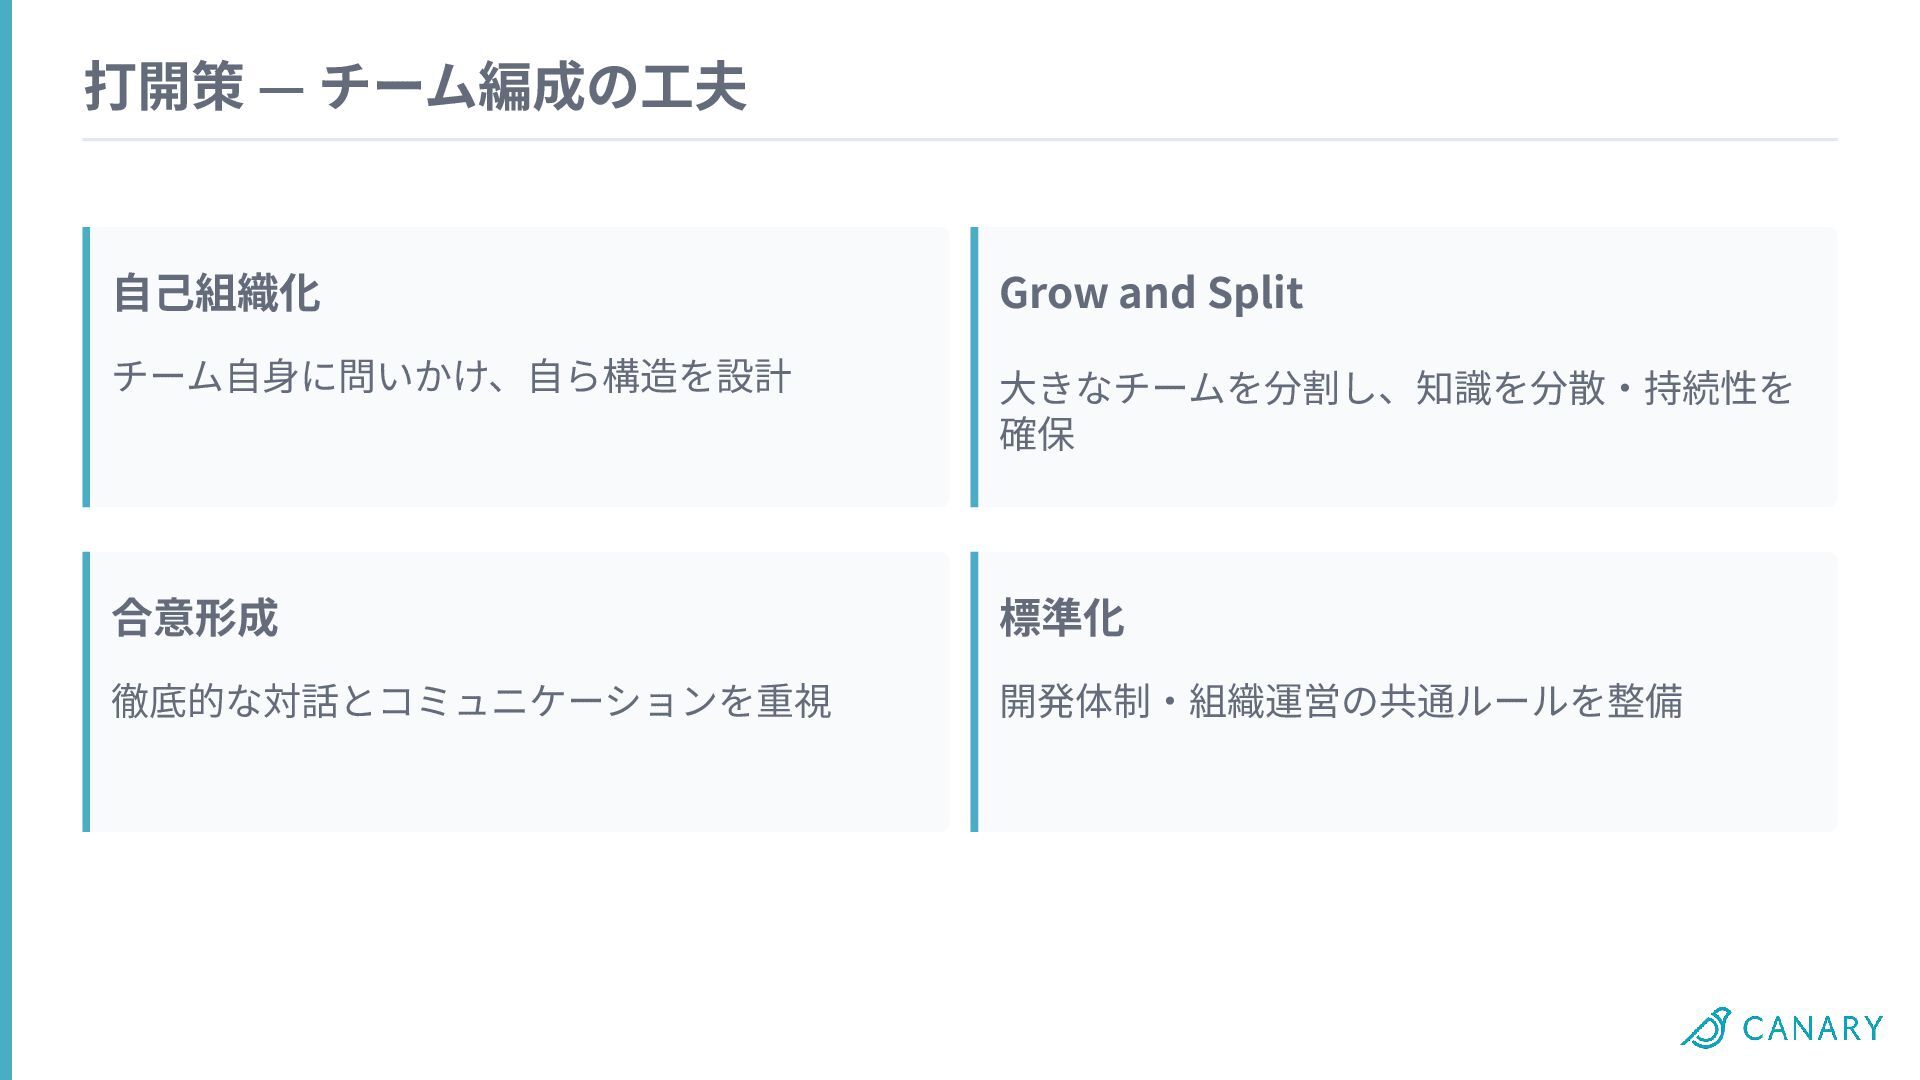
Task: Select the slide title 打開策 — チーム編成の工夫
Action: coord(415,86)
